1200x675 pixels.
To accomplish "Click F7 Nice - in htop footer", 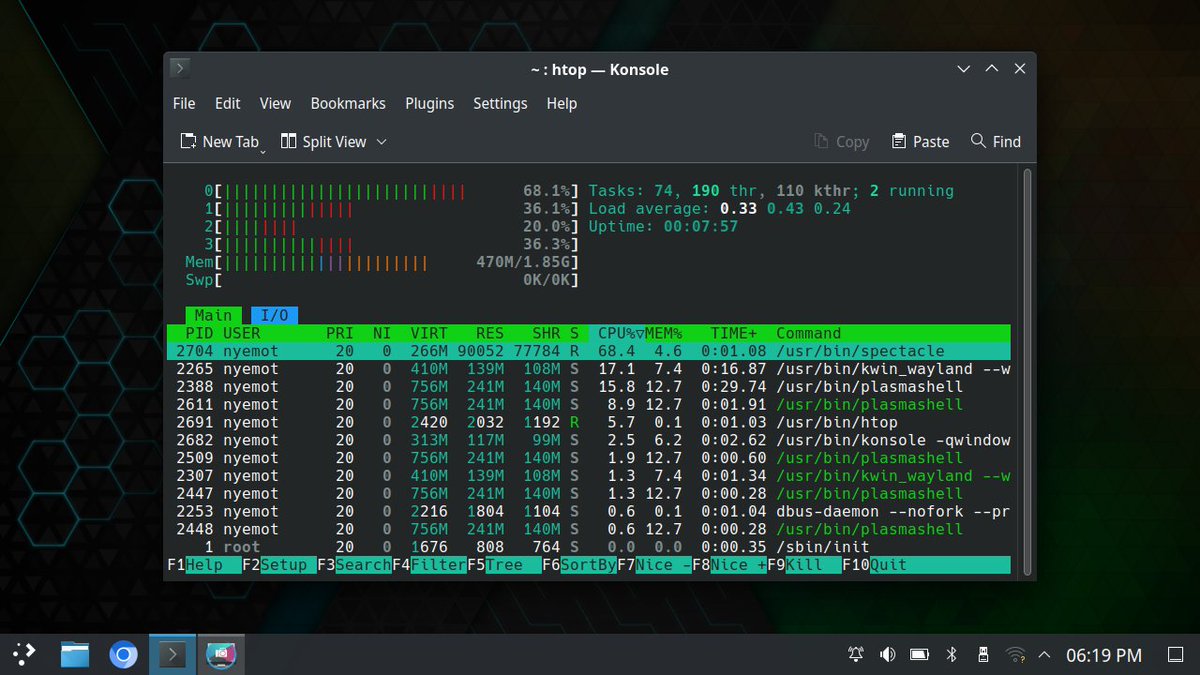I will [654, 565].
